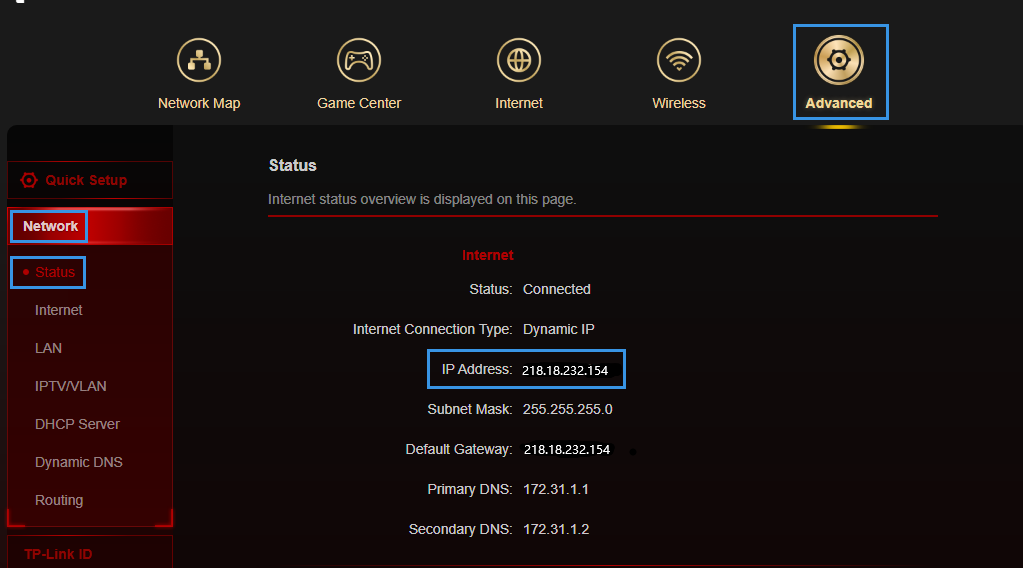Open the Routing sidebar entry
This screenshot has width=1023, height=568.
click(59, 500)
